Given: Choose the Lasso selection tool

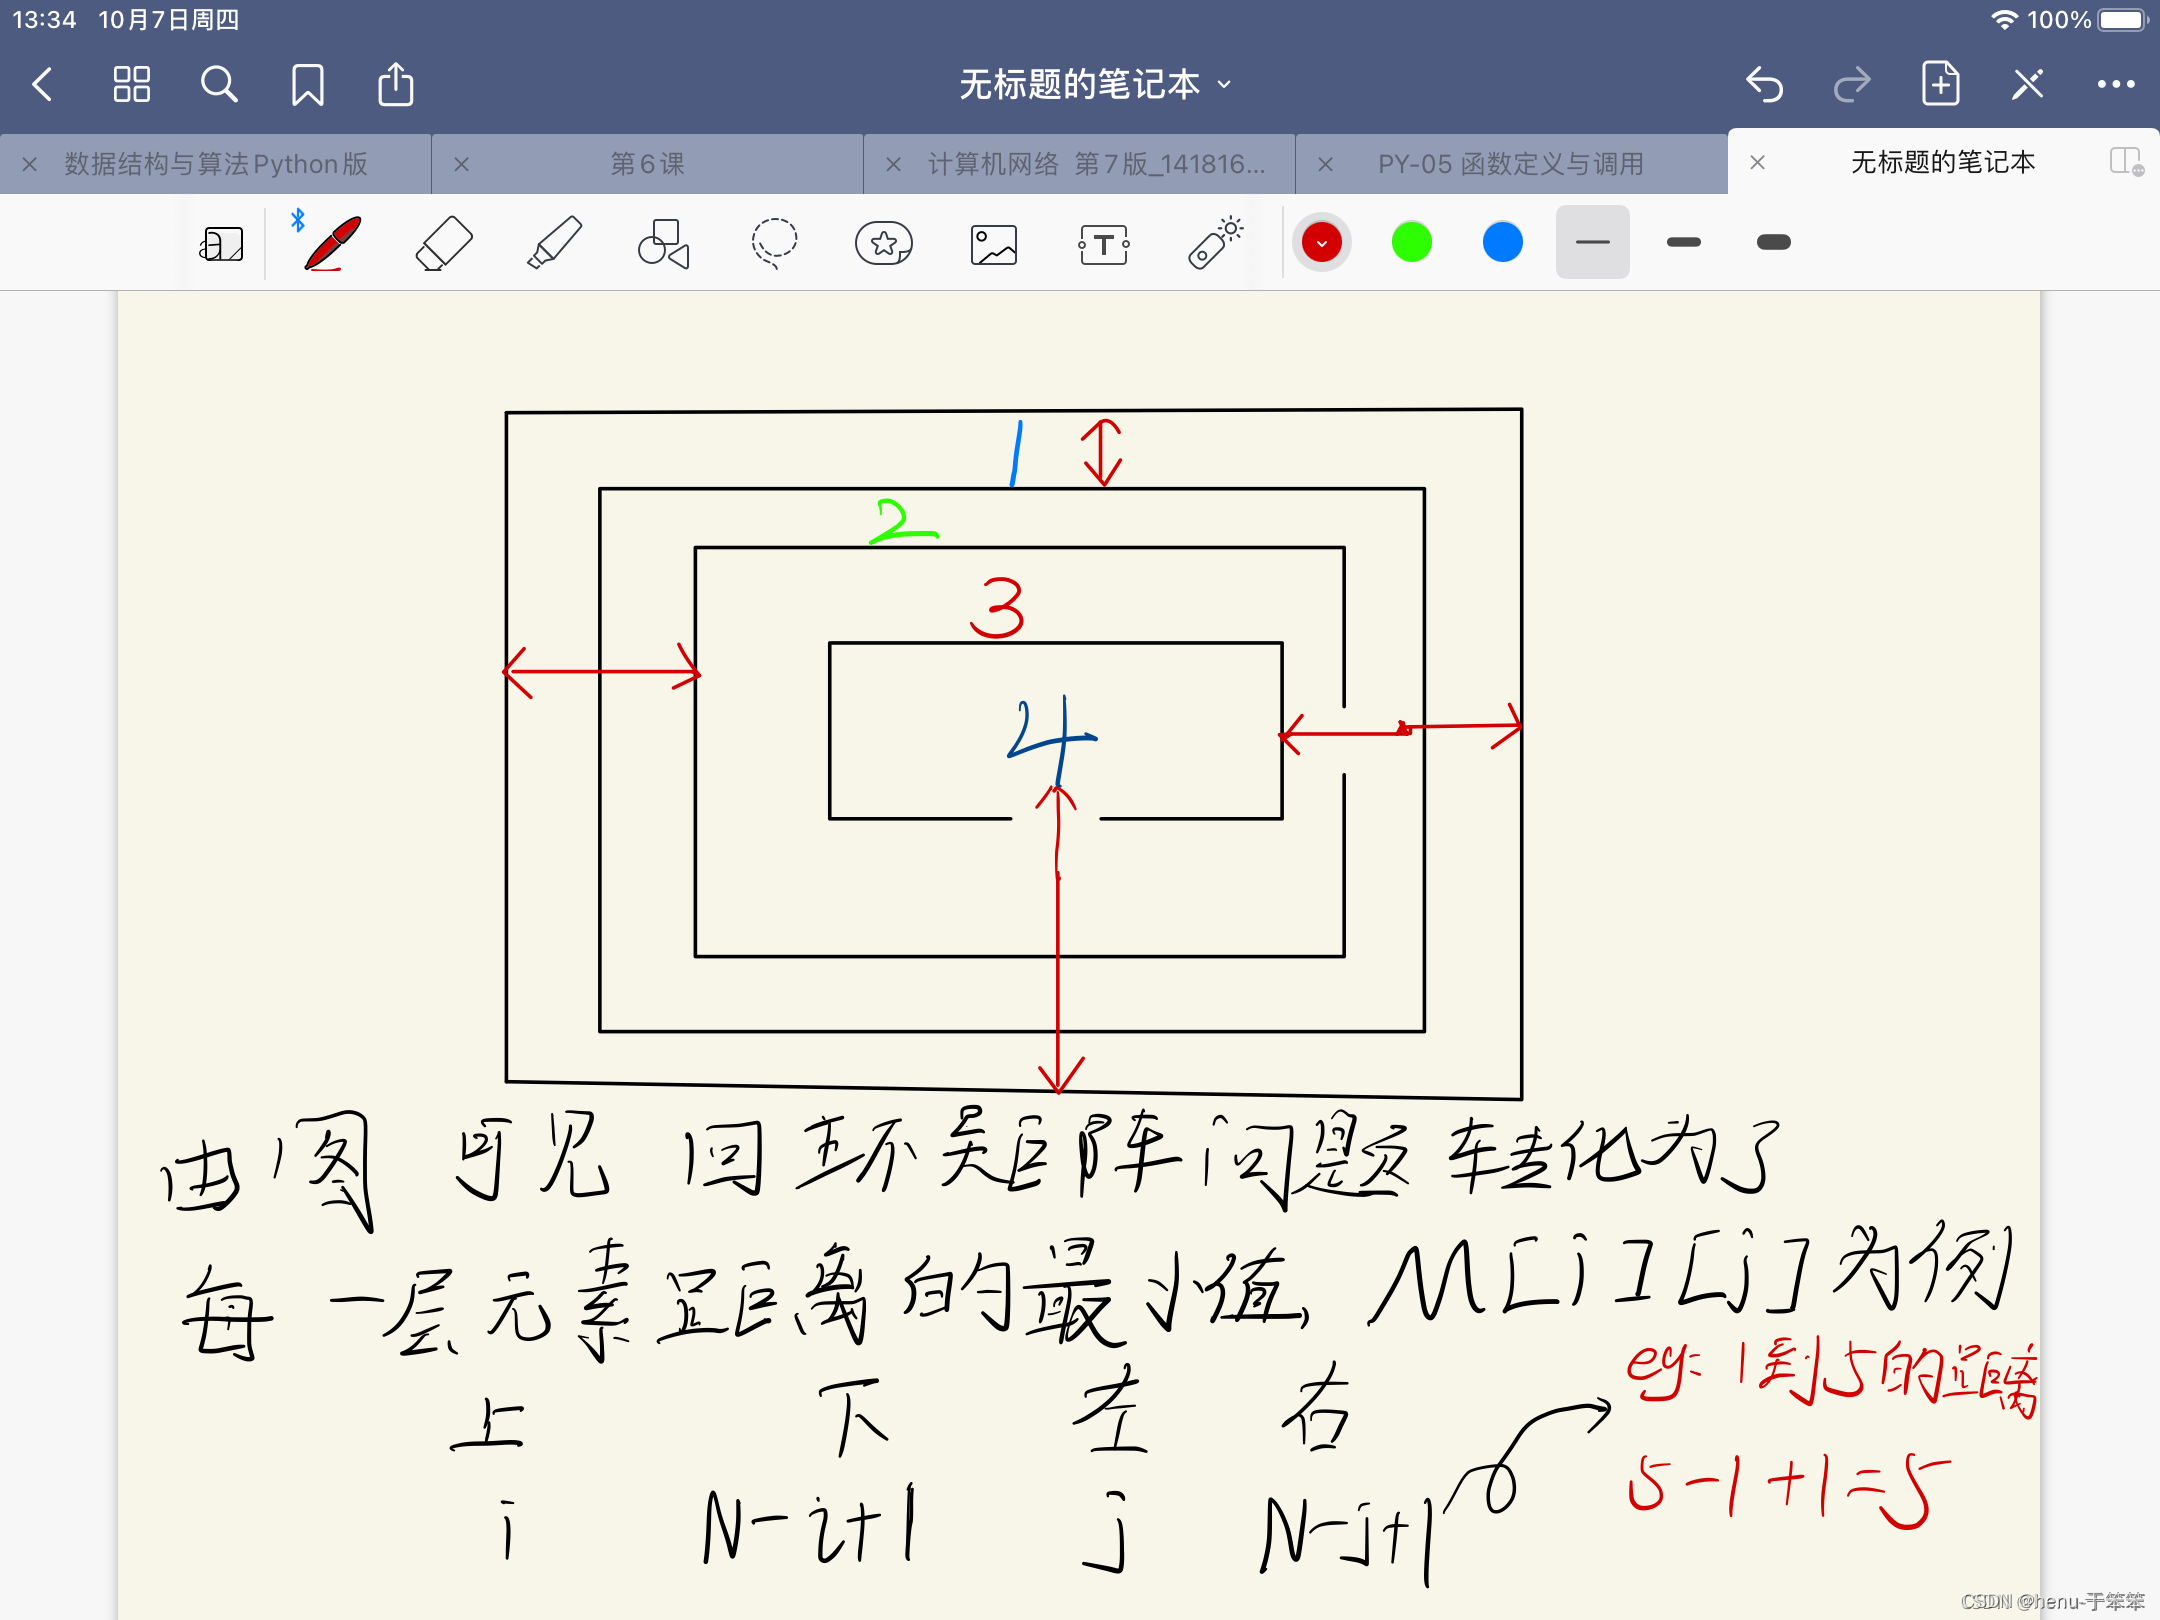Looking at the screenshot, I should click(x=774, y=243).
